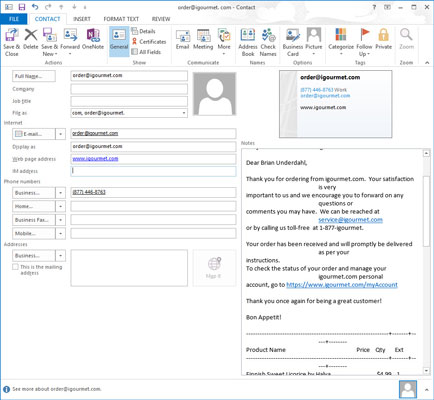Click the Save icon in quick access toolbar
Image resolution: width=434 pixels, height=400 pixels.
[22, 7]
